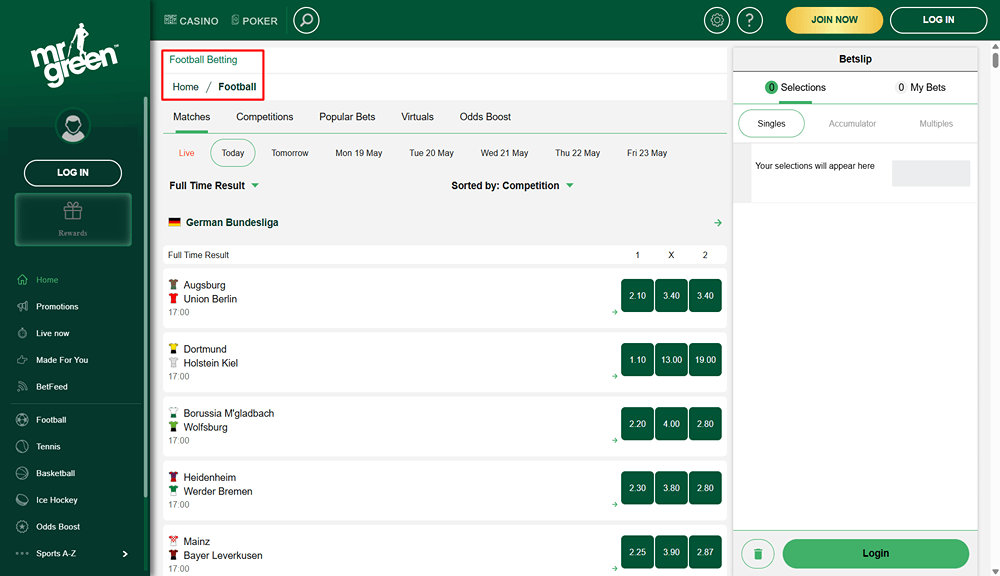Click the Odds Boost star icon in sidebar

click(x=22, y=527)
